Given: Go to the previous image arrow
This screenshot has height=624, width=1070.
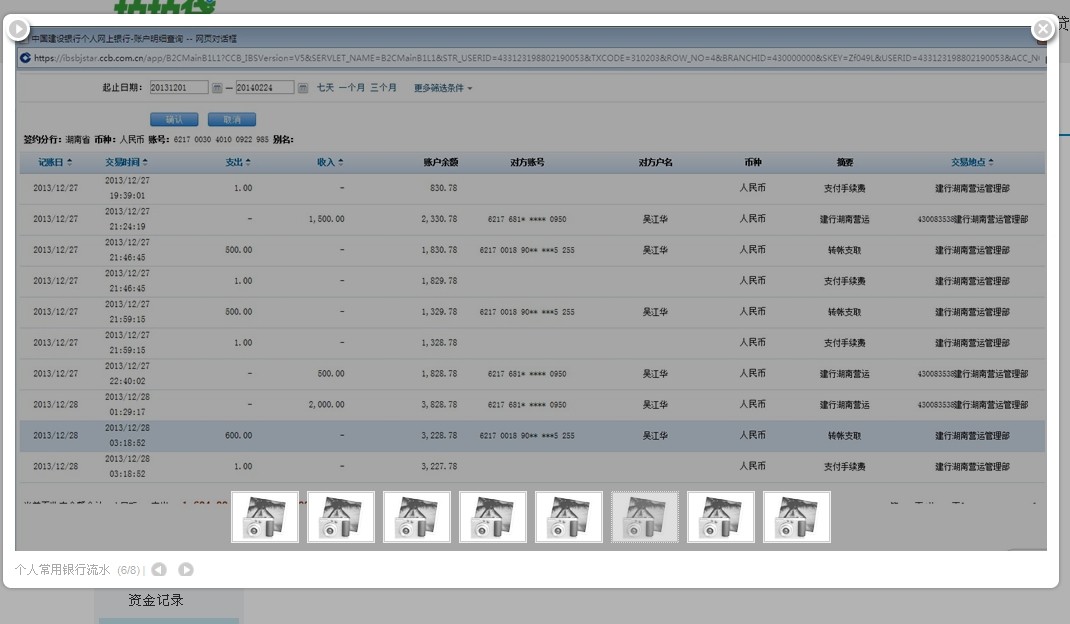Looking at the screenshot, I should pos(159,570).
